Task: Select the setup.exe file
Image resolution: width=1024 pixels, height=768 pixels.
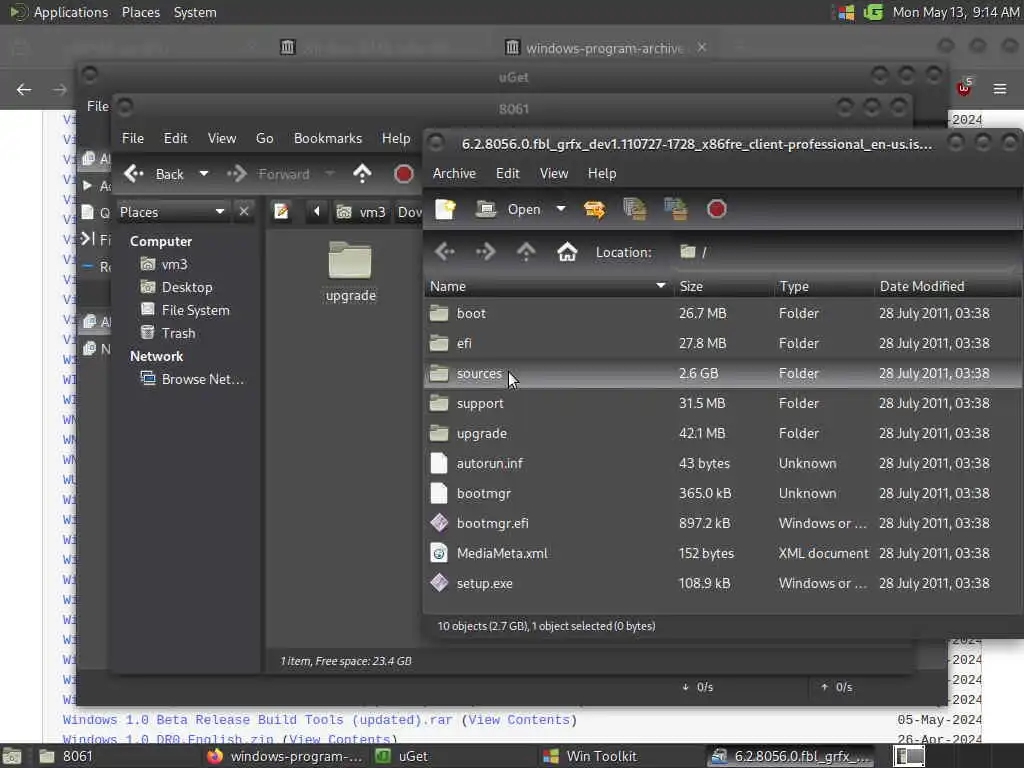Action: 722,584
